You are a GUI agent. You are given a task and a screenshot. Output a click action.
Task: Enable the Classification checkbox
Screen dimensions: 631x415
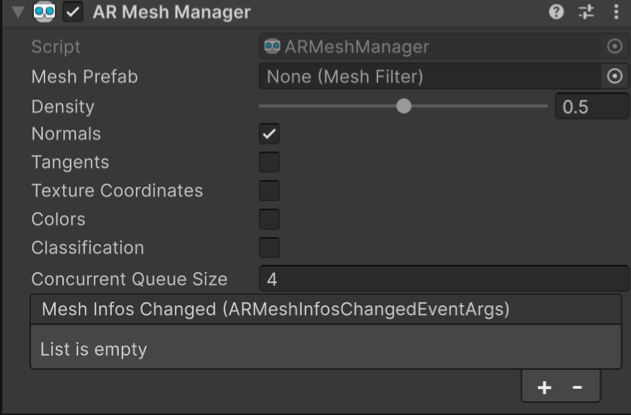[x=269, y=247]
